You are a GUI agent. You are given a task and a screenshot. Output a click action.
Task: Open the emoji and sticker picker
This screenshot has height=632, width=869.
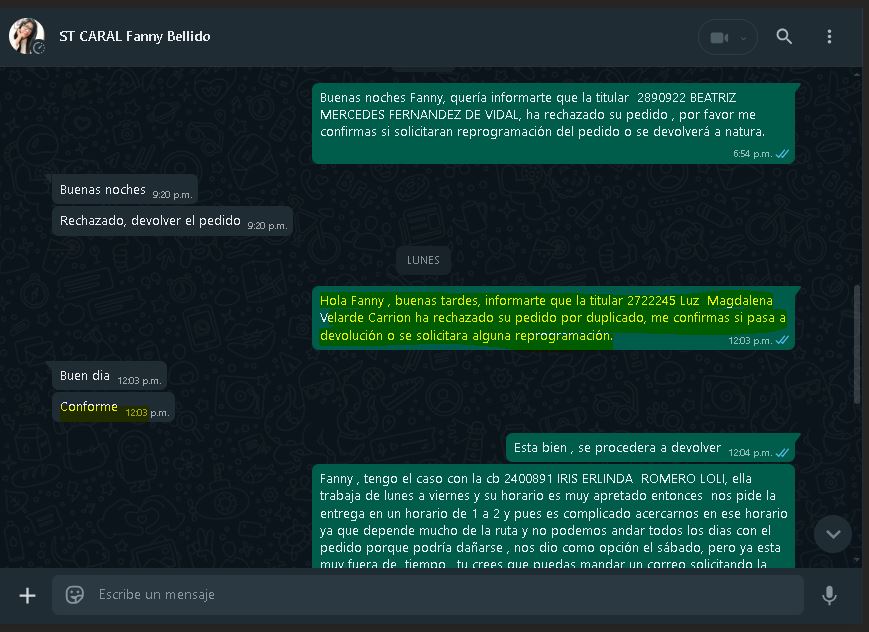click(x=75, y=595)
